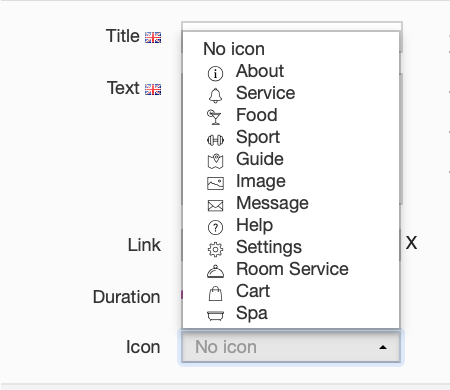Choose the Help question mark icon
Viewport: 450px width, 390px height.
215,227
